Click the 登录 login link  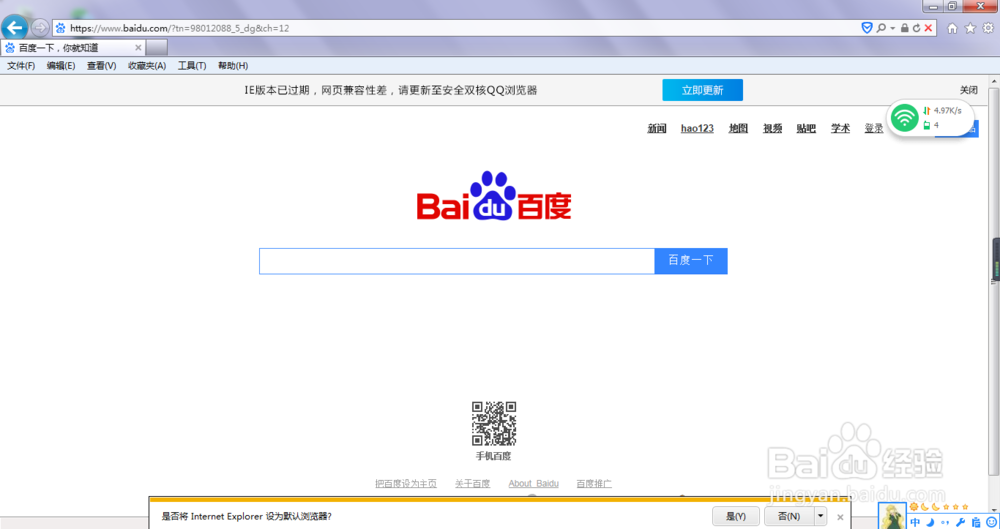click(874, 128)
